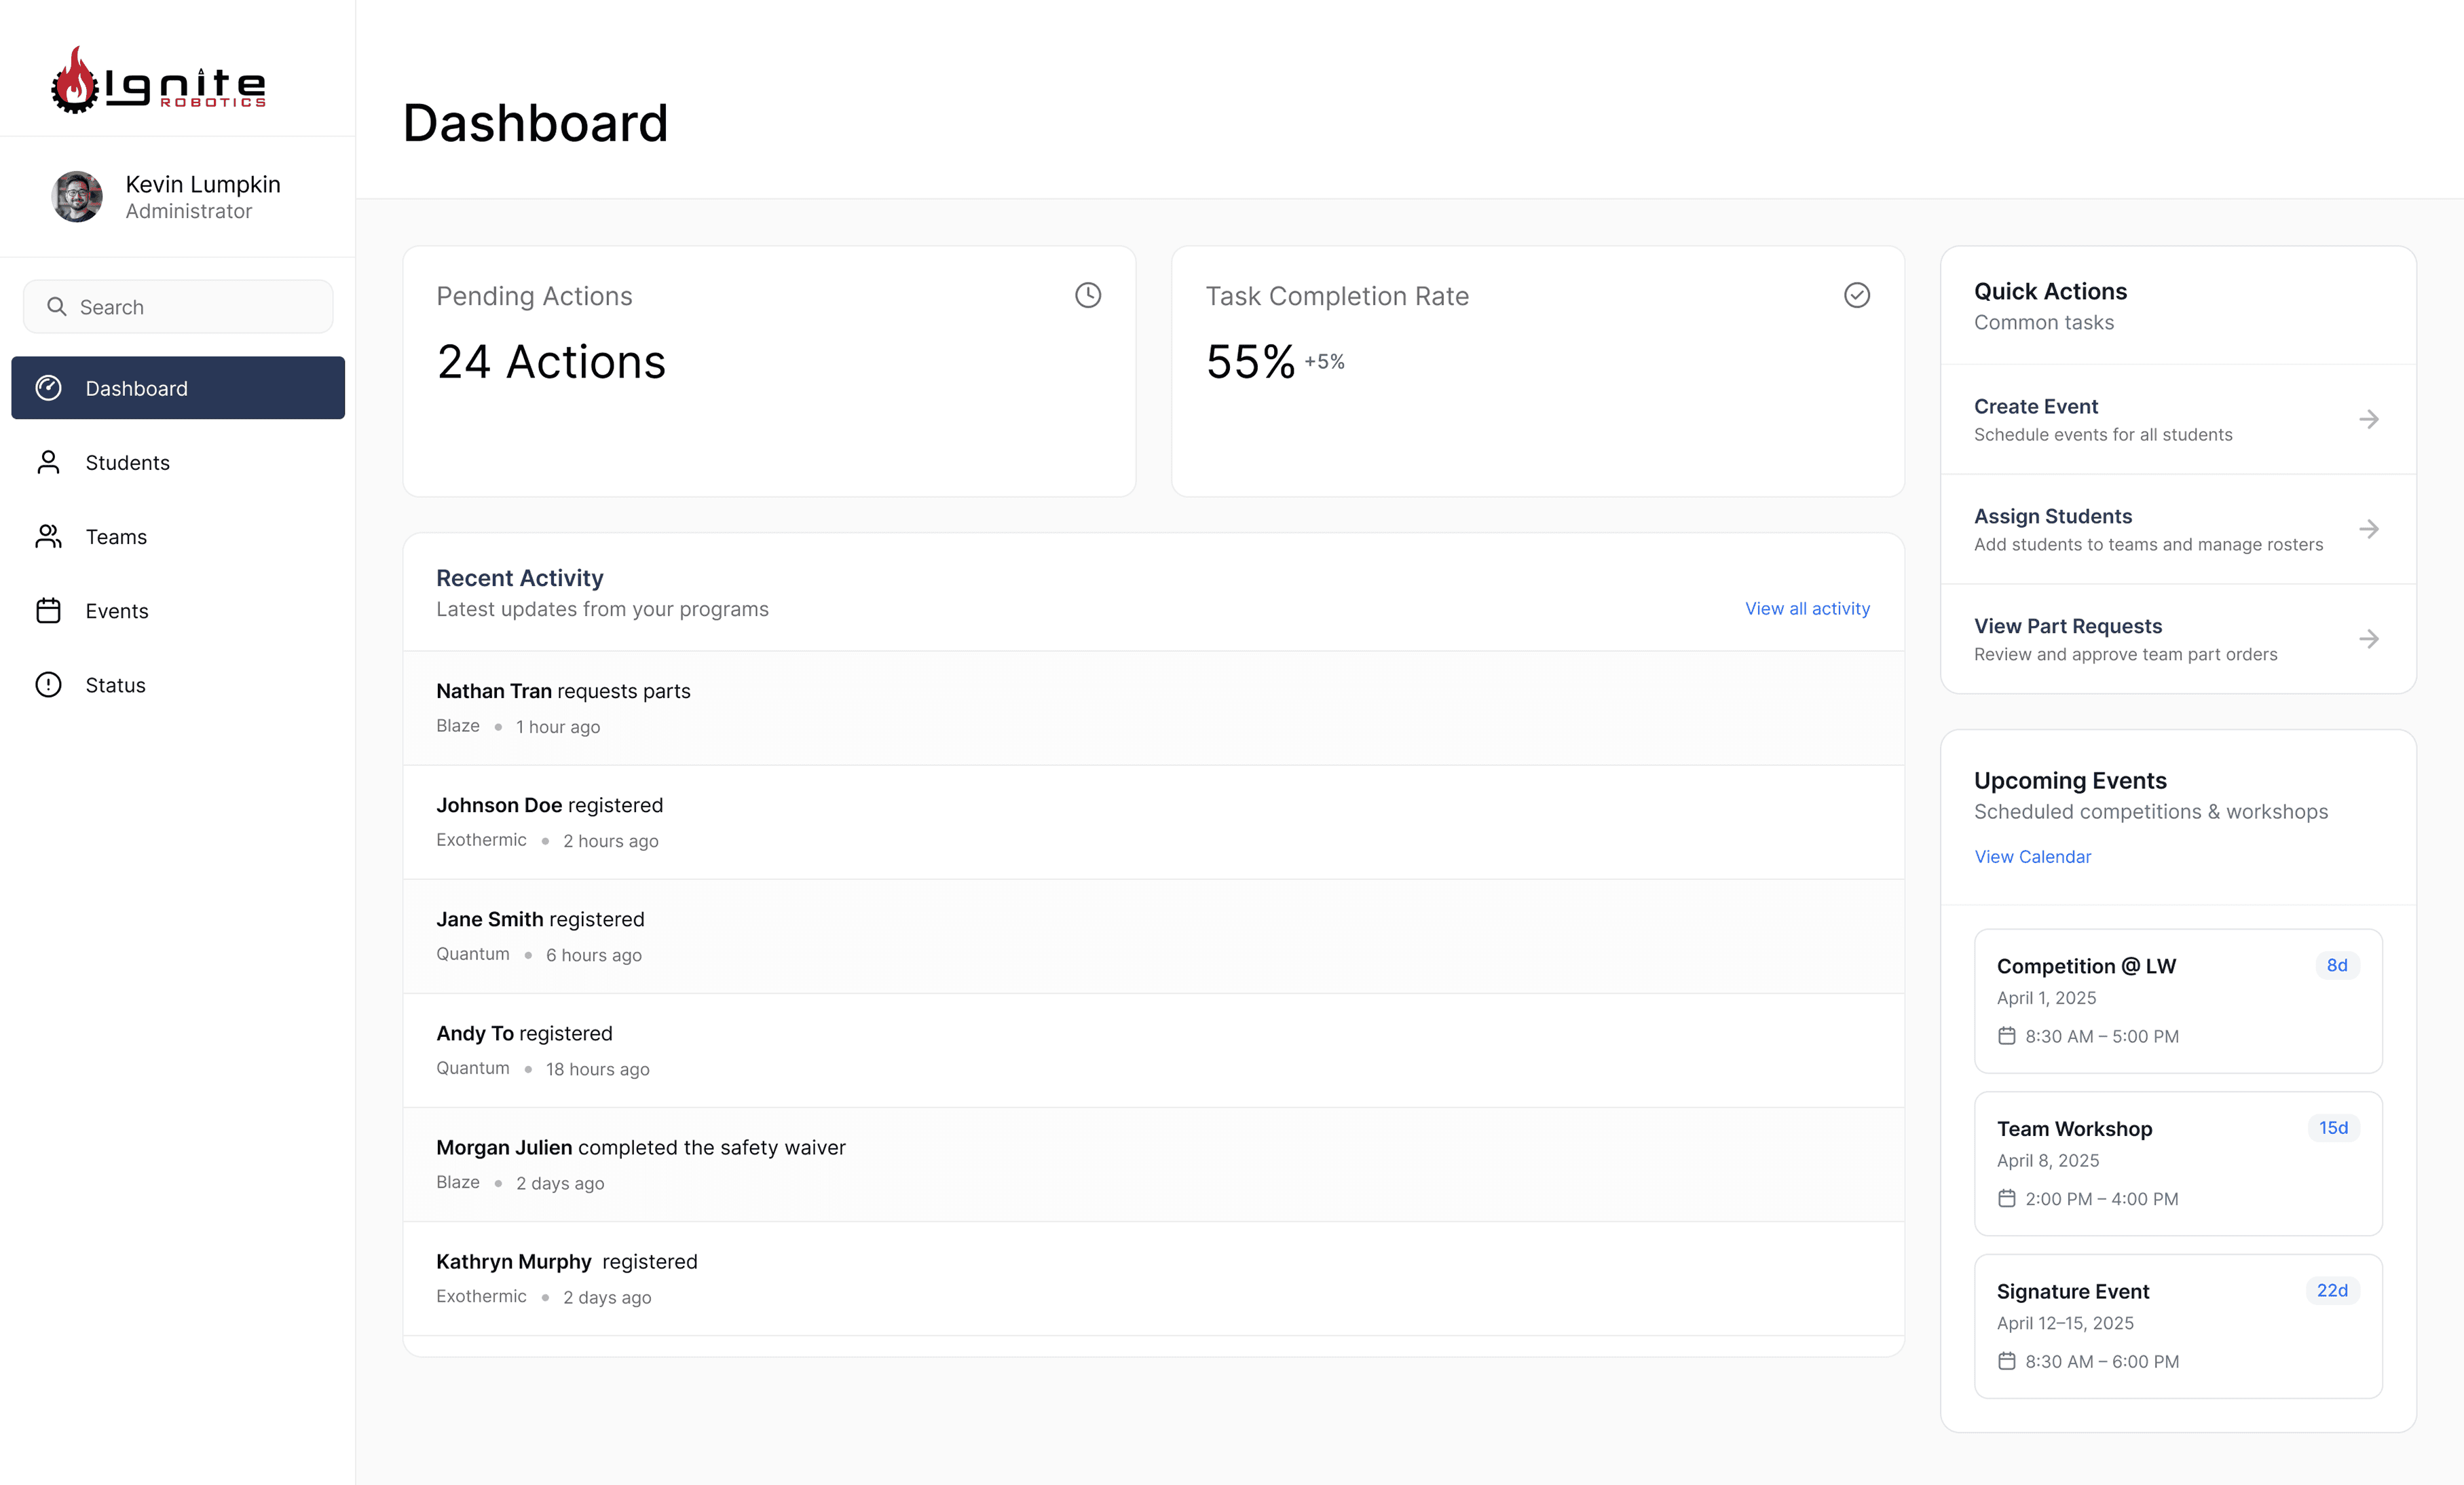Click the checkmark icon on Task Completion Rate
Image resolution: width=2464 pixels, height=1485 pixels.
[1856, 295]
